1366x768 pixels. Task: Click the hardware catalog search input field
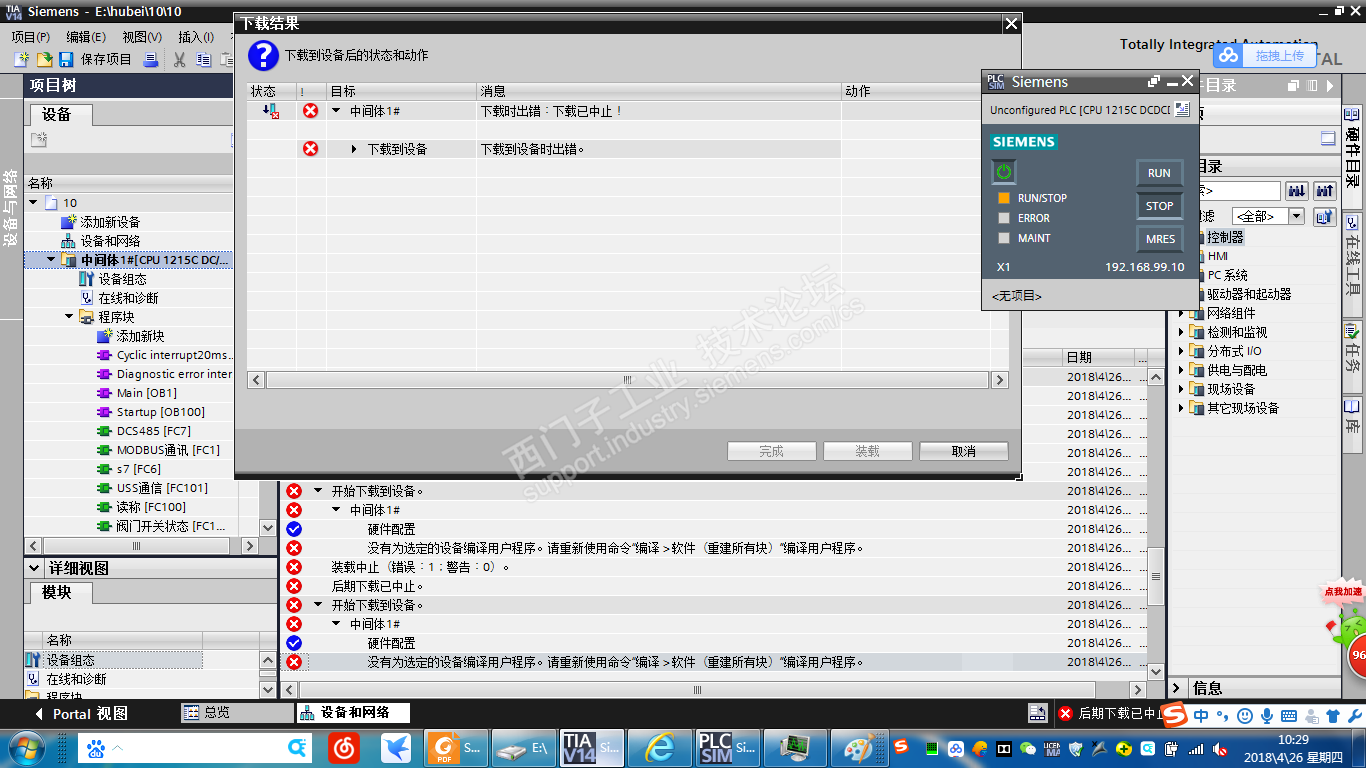coord(1239,190)
